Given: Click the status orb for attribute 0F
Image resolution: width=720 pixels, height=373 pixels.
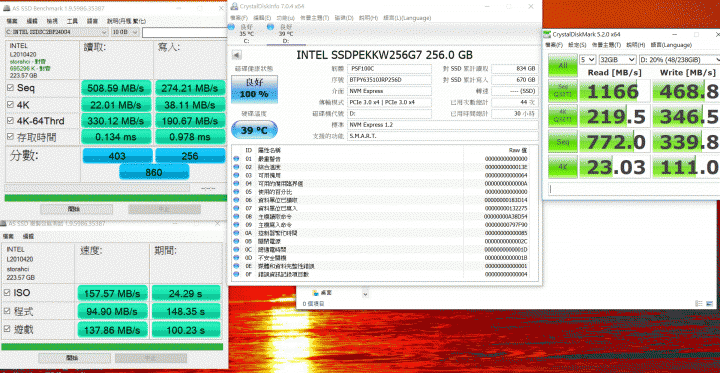Looking at the screenshot, I should (236, 274).
